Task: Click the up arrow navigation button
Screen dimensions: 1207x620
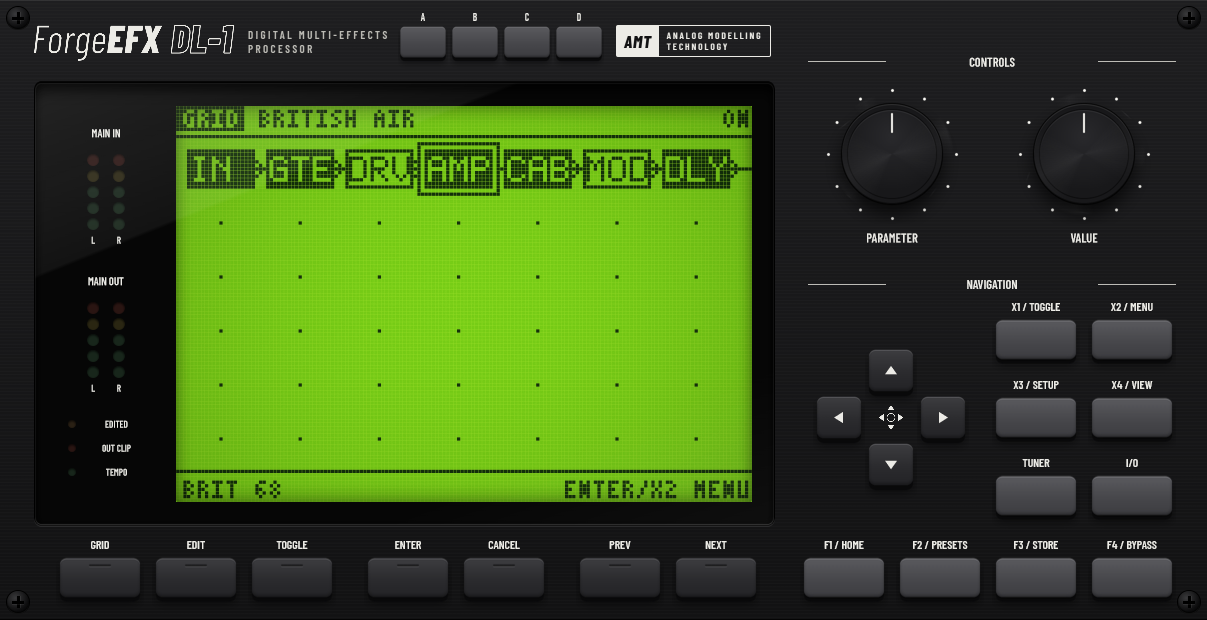Action: coord(891,371)
